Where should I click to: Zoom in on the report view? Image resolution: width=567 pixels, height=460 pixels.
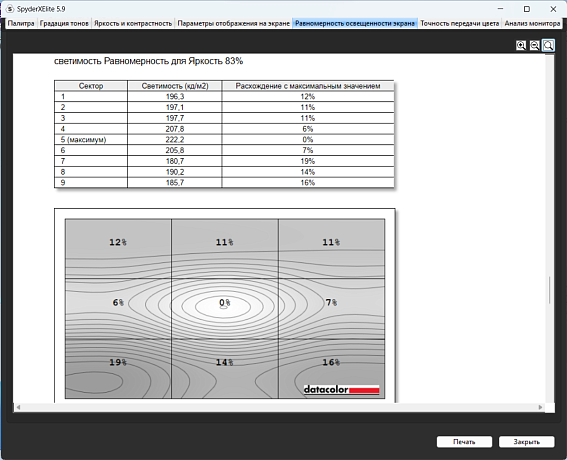(x=521, y=46)
